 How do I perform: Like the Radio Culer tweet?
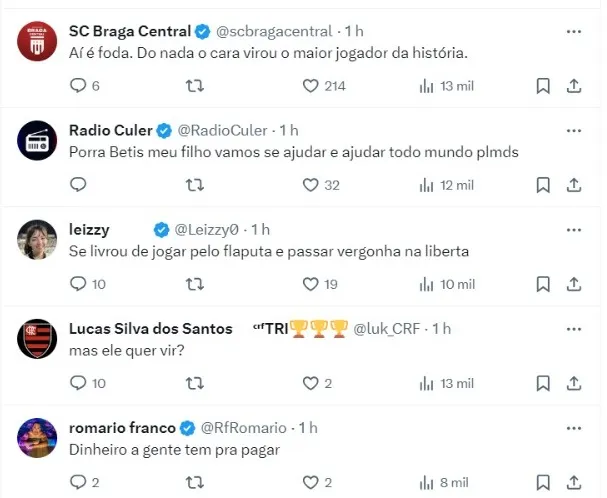310,185
